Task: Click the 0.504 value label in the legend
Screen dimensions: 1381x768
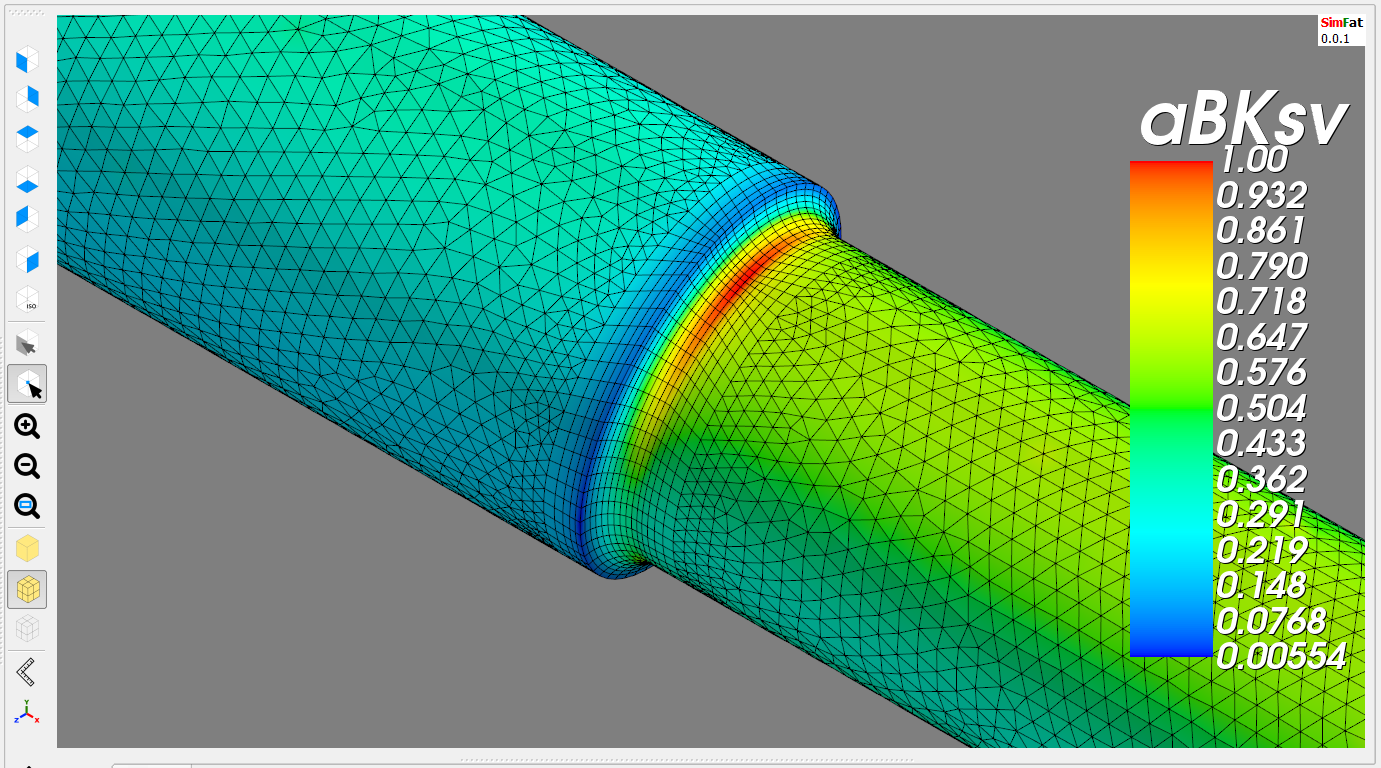Action: [x=1262, y=408]
